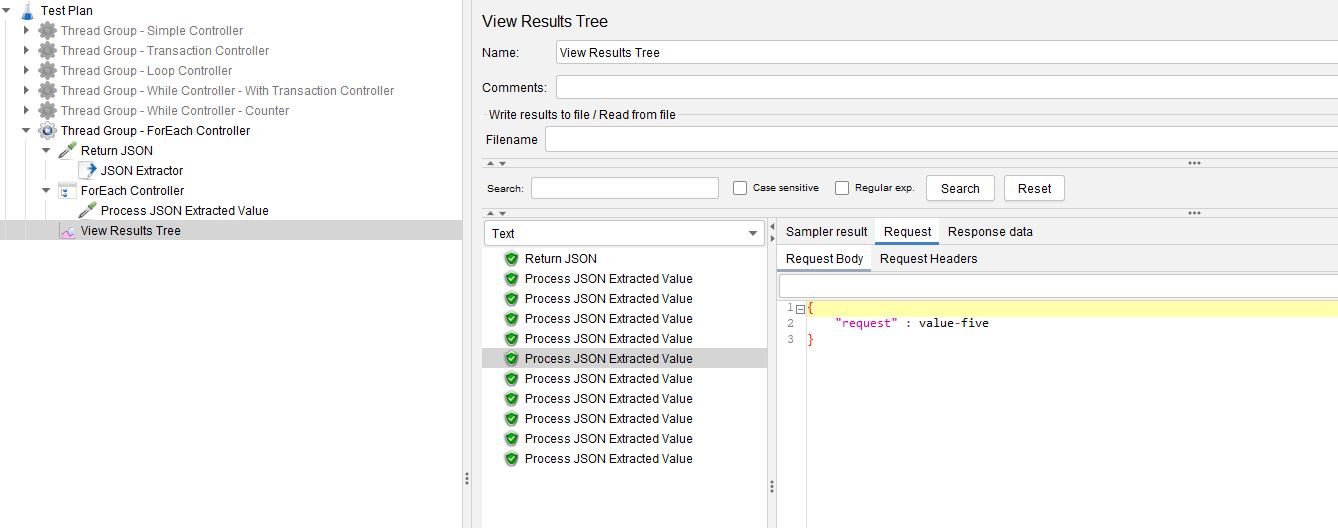The image size is (1338, 528).
Task: Click the green success shield beside Return JSON result
Action: (511, 259)
